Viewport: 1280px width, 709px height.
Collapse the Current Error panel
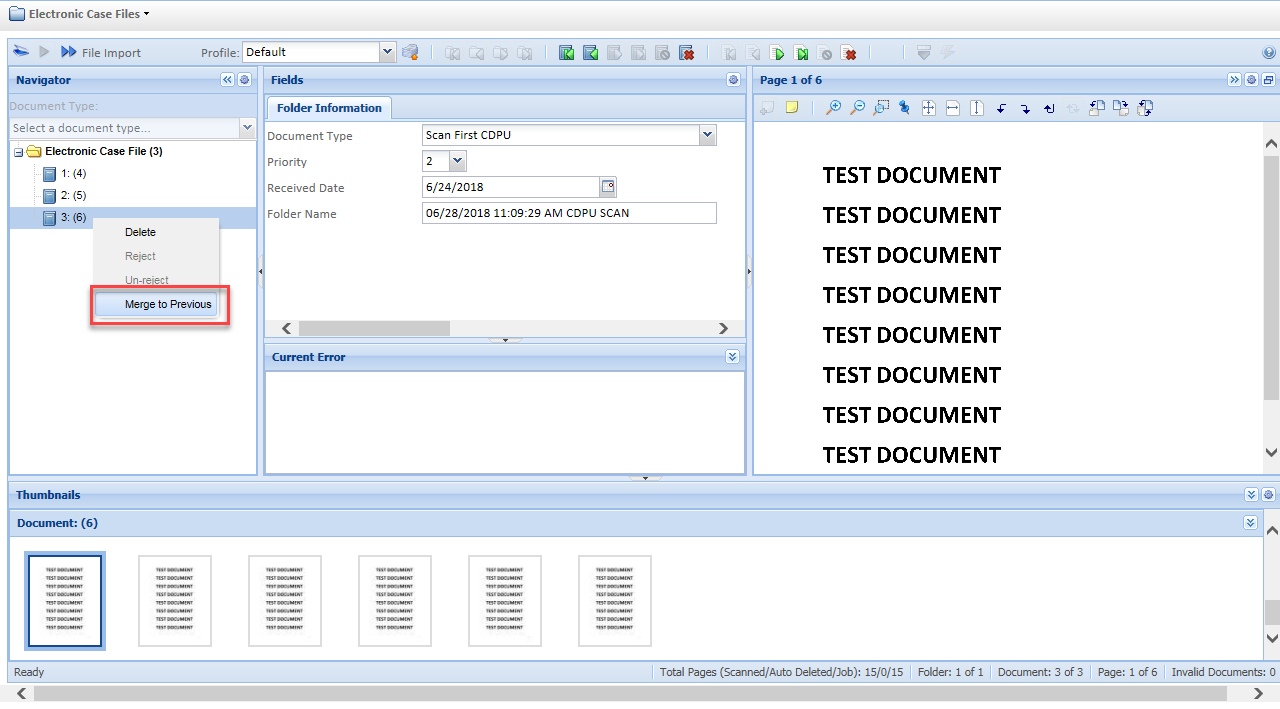pos(733,357)
